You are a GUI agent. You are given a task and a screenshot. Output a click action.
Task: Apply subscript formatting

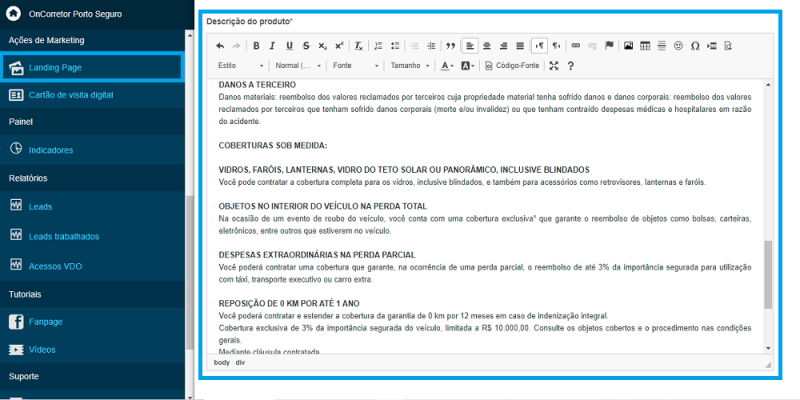[x=322, y=46]
